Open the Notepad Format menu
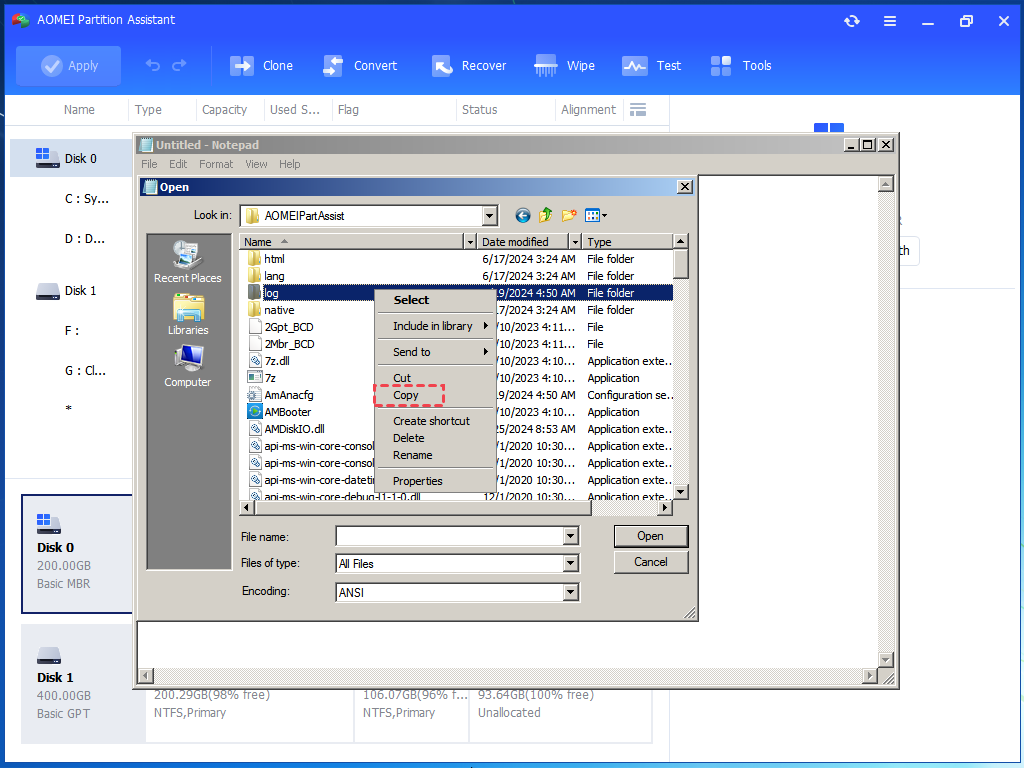Screen dimensions: 1024x768 tap(216, 164)
